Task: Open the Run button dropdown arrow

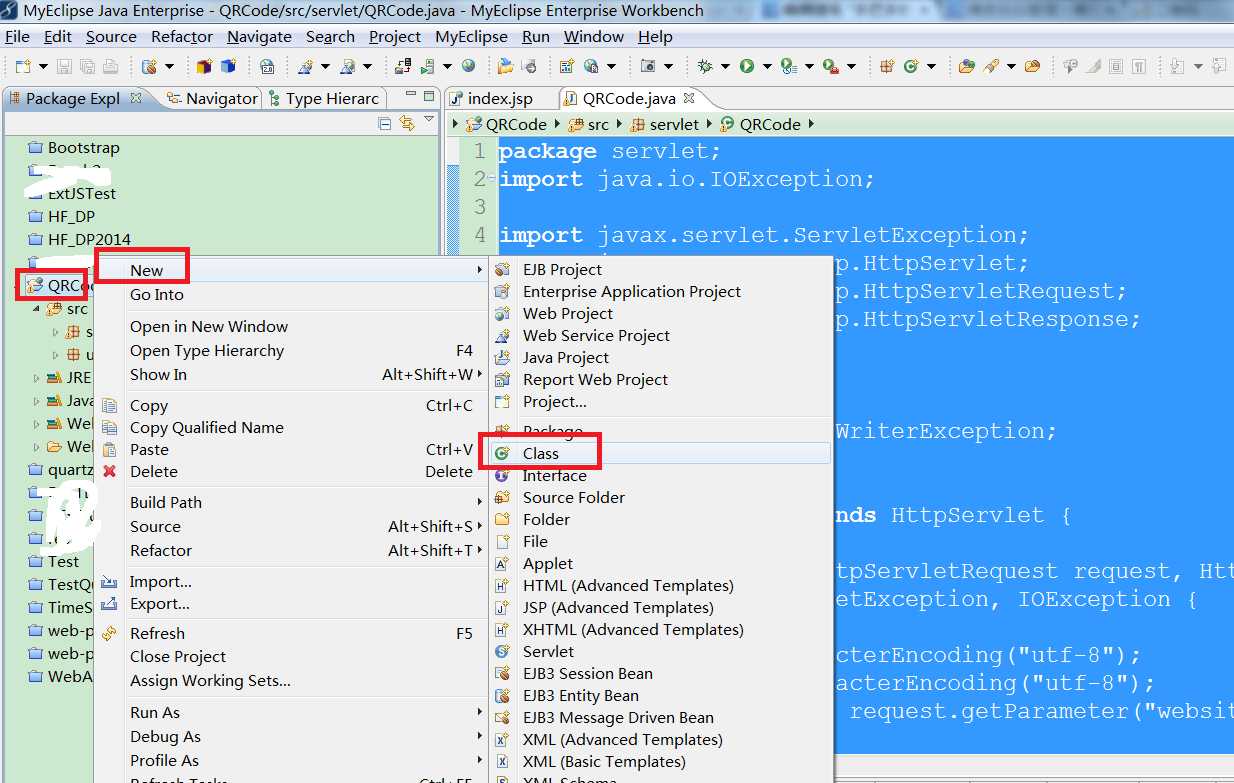Action: pos(767,67)
